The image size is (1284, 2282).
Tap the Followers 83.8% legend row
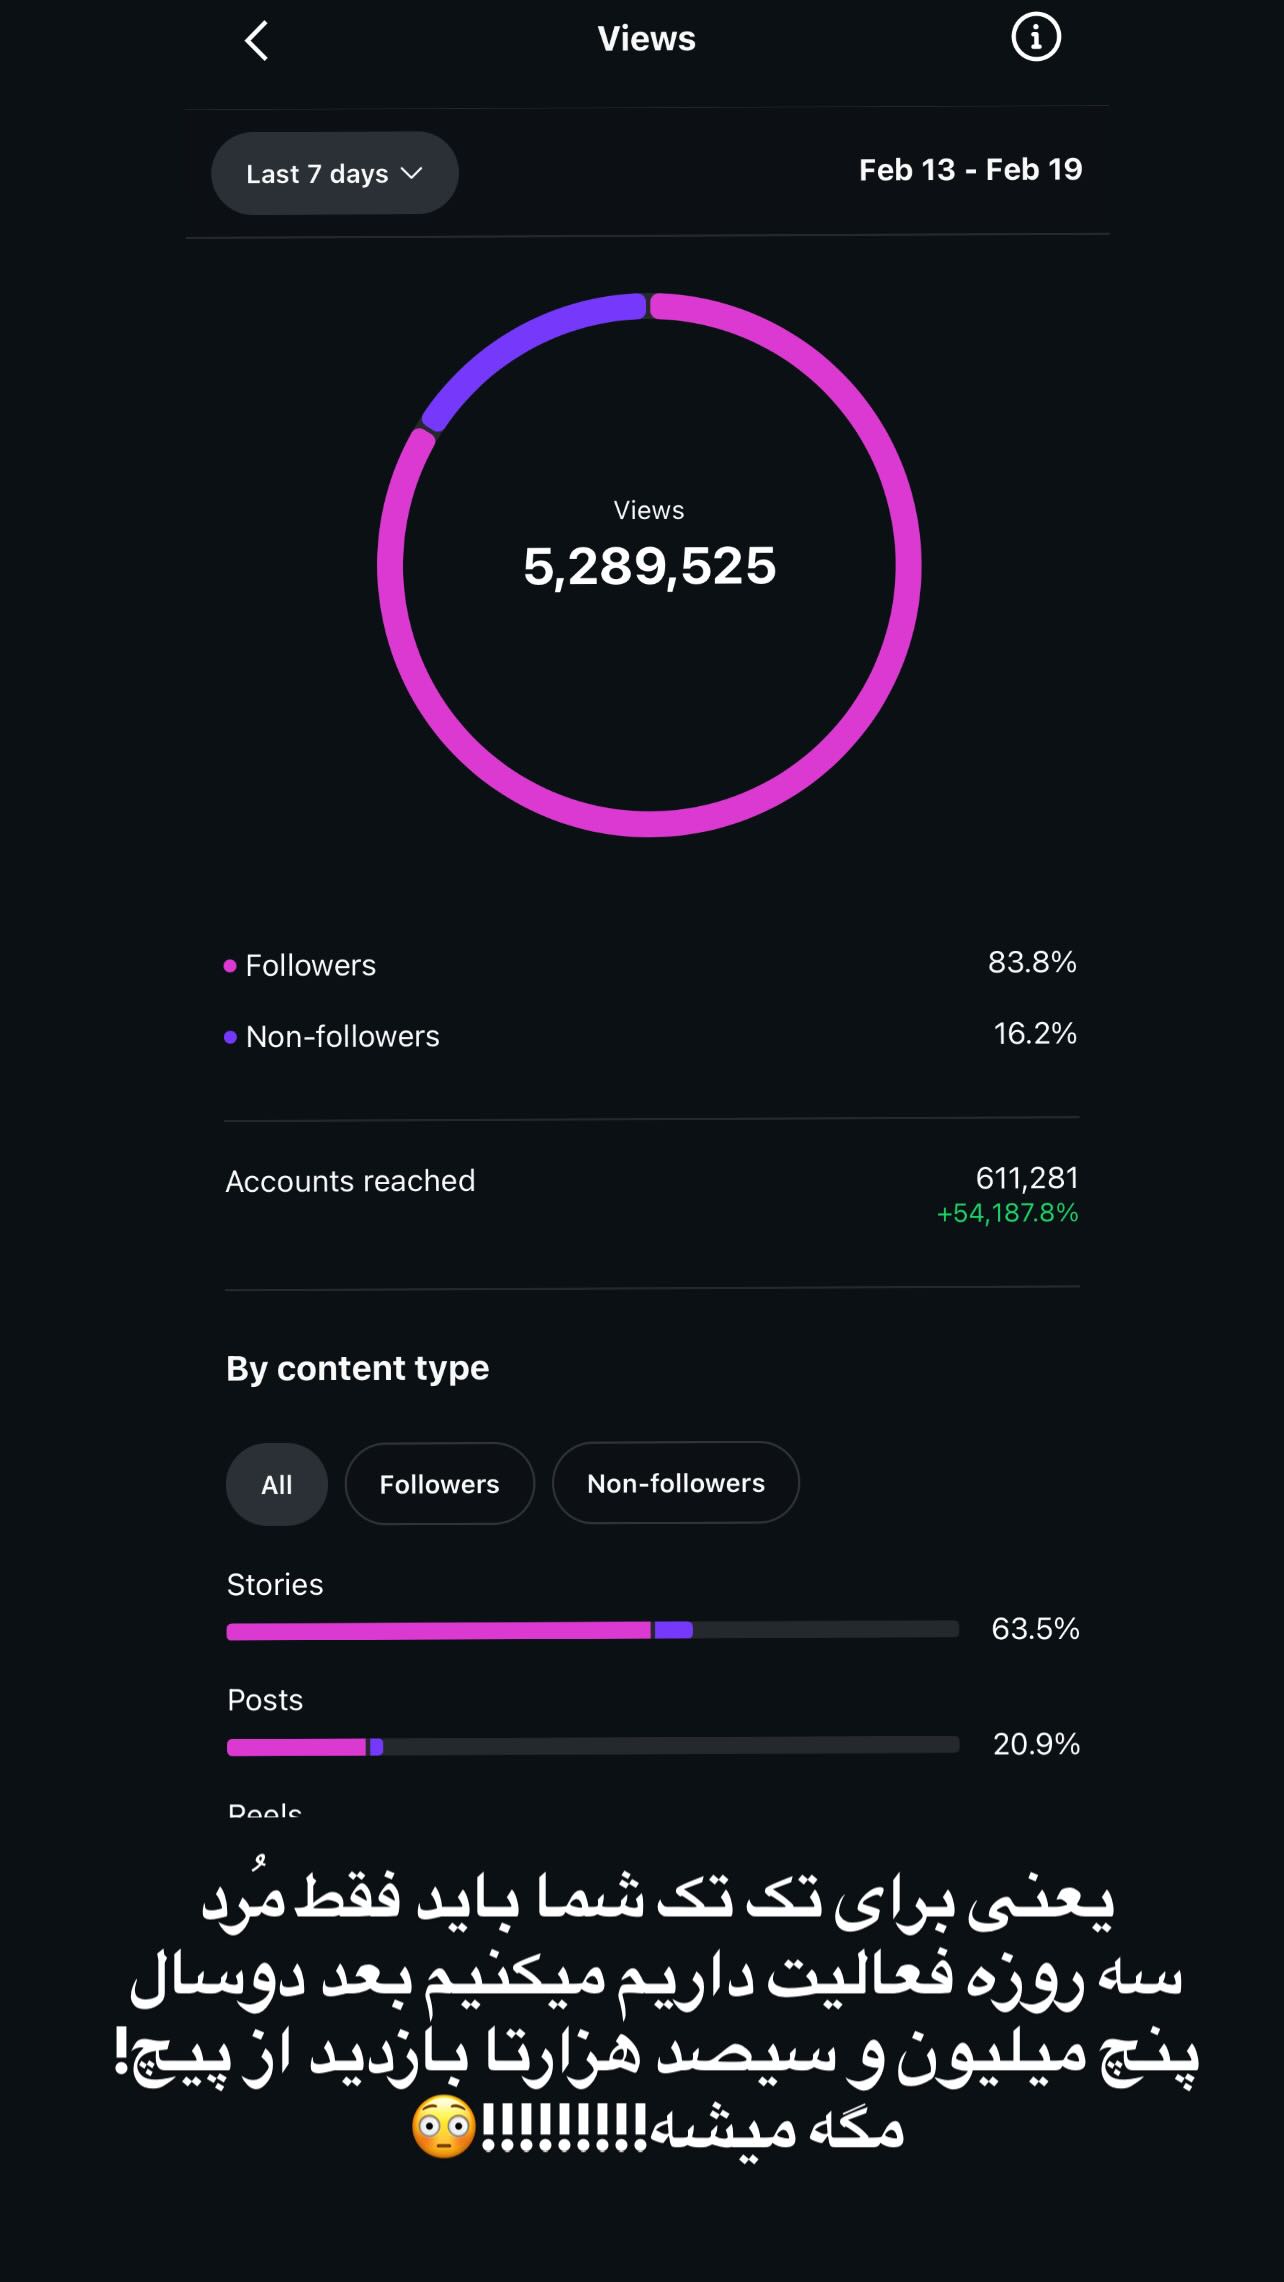[x=652, y=965]
